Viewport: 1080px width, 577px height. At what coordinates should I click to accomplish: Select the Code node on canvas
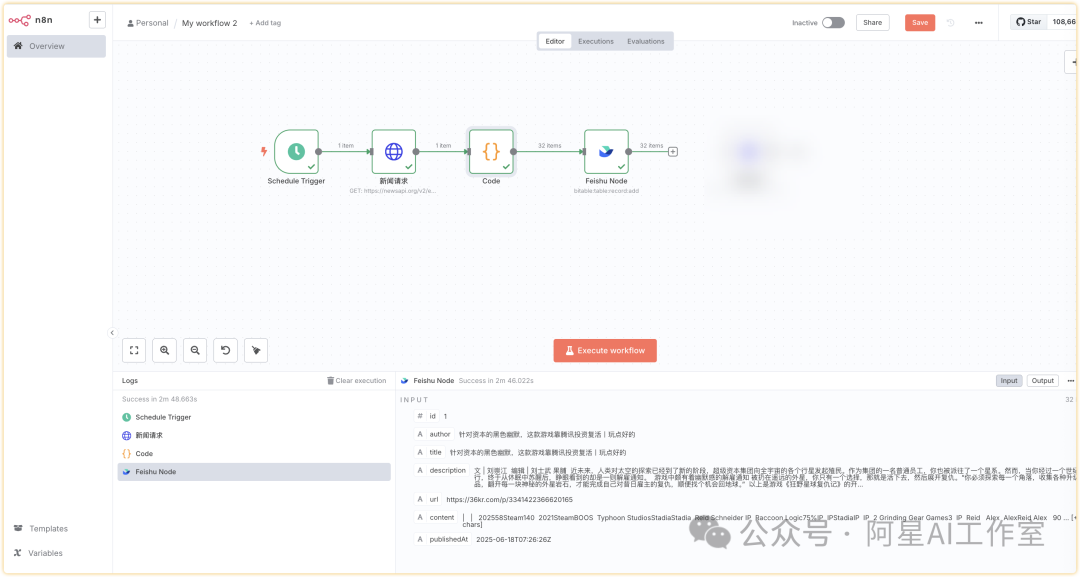point(491,151)
